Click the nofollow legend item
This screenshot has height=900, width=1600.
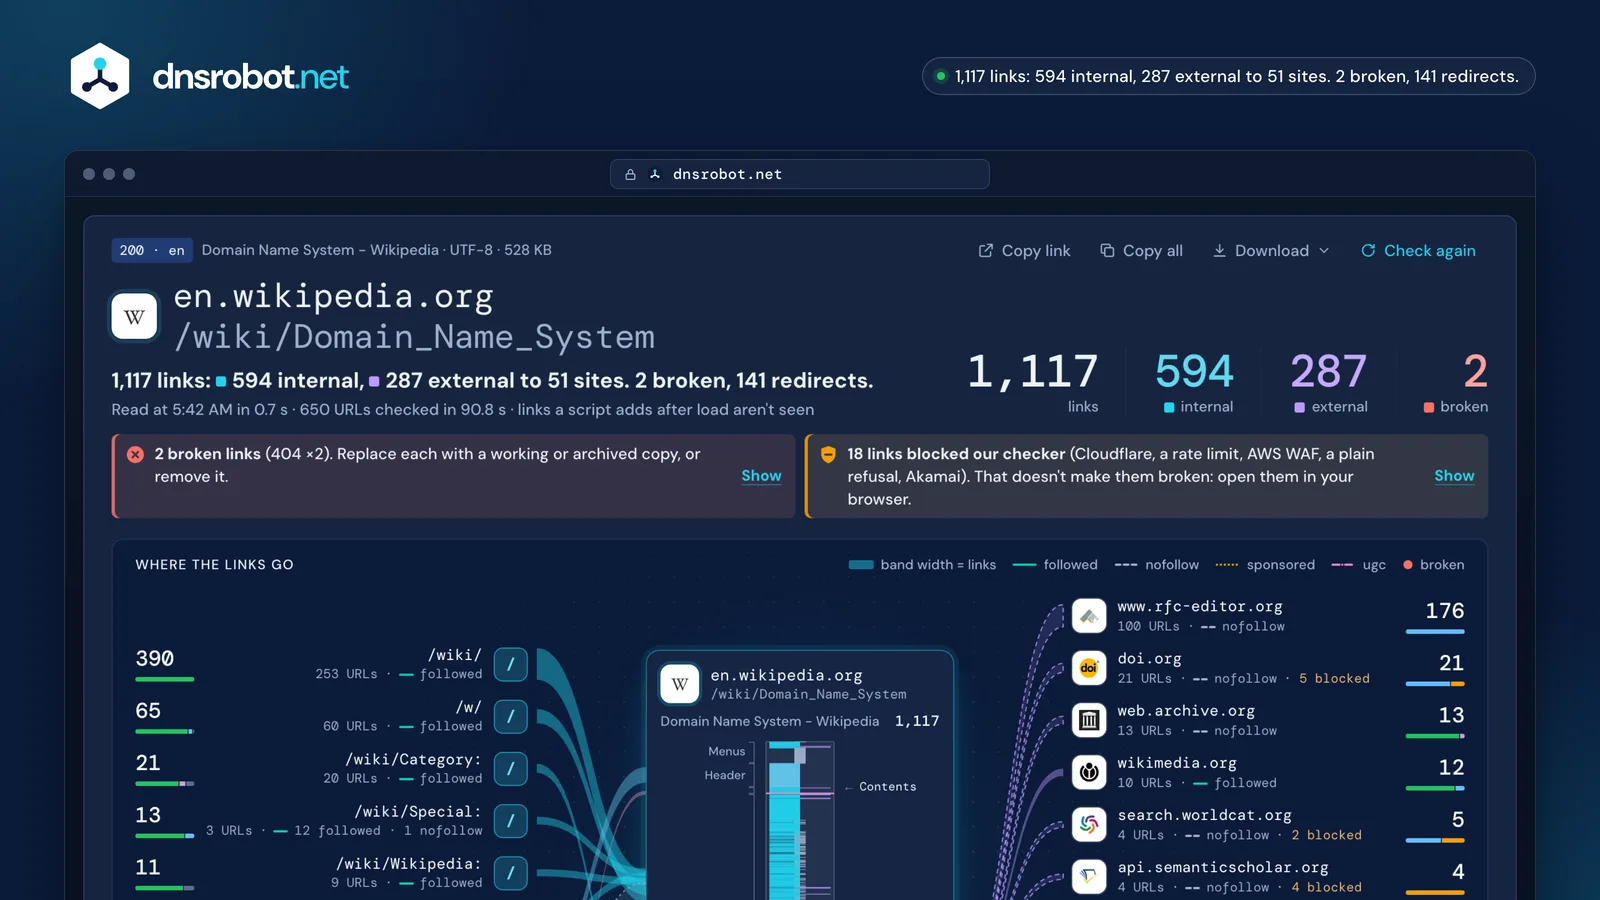click(1157, 565)
